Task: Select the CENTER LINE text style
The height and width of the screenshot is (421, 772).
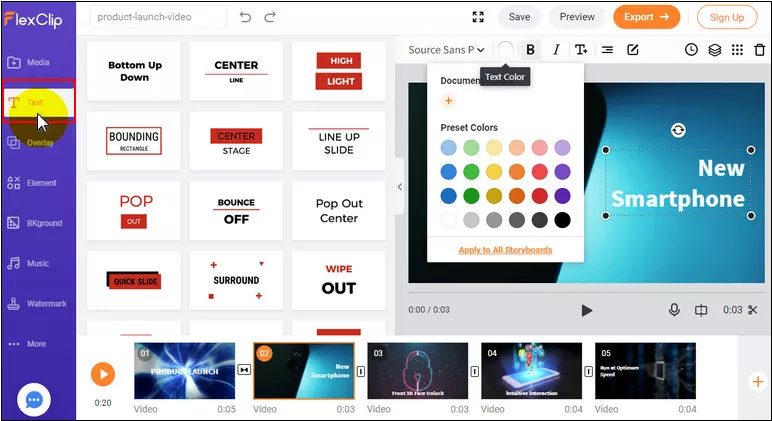Action: [x=236, y=71]
